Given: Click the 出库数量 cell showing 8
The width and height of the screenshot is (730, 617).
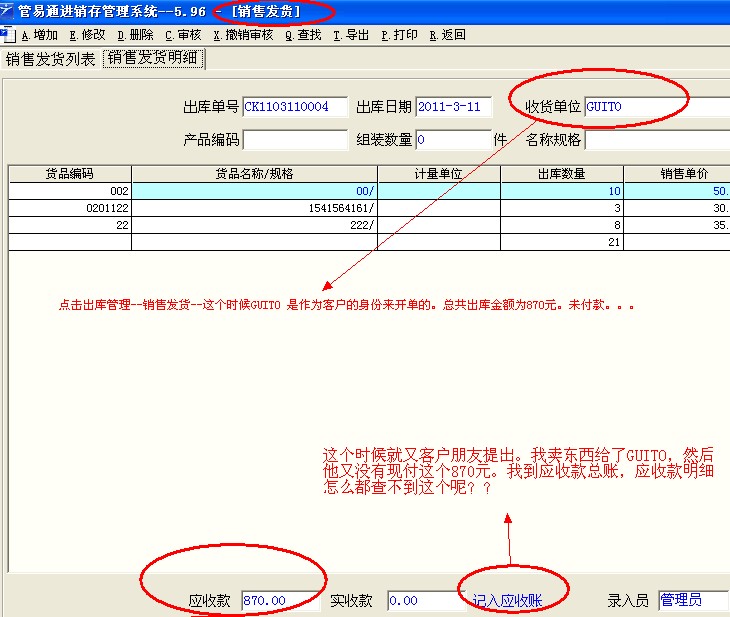Looking at the screenshot, I should coord(562,225).
